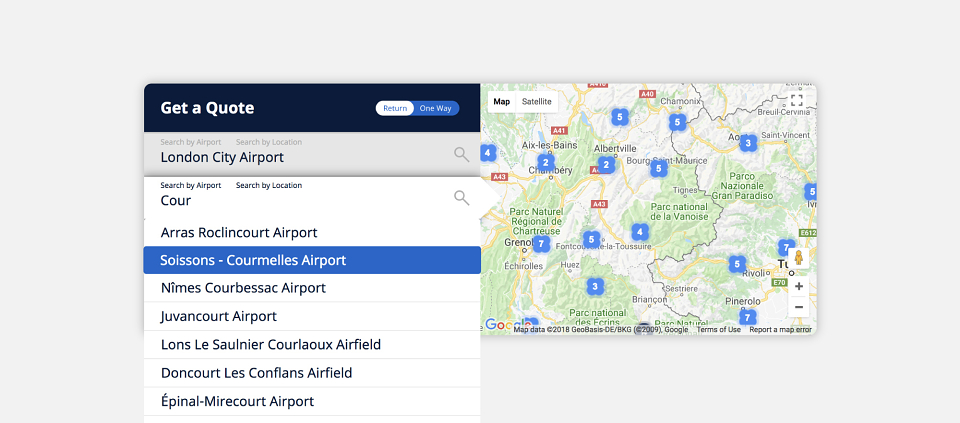Click Report a map error
Image resolution: width=960 pixels, height=423 pixels.
click(x=781, y=329)
